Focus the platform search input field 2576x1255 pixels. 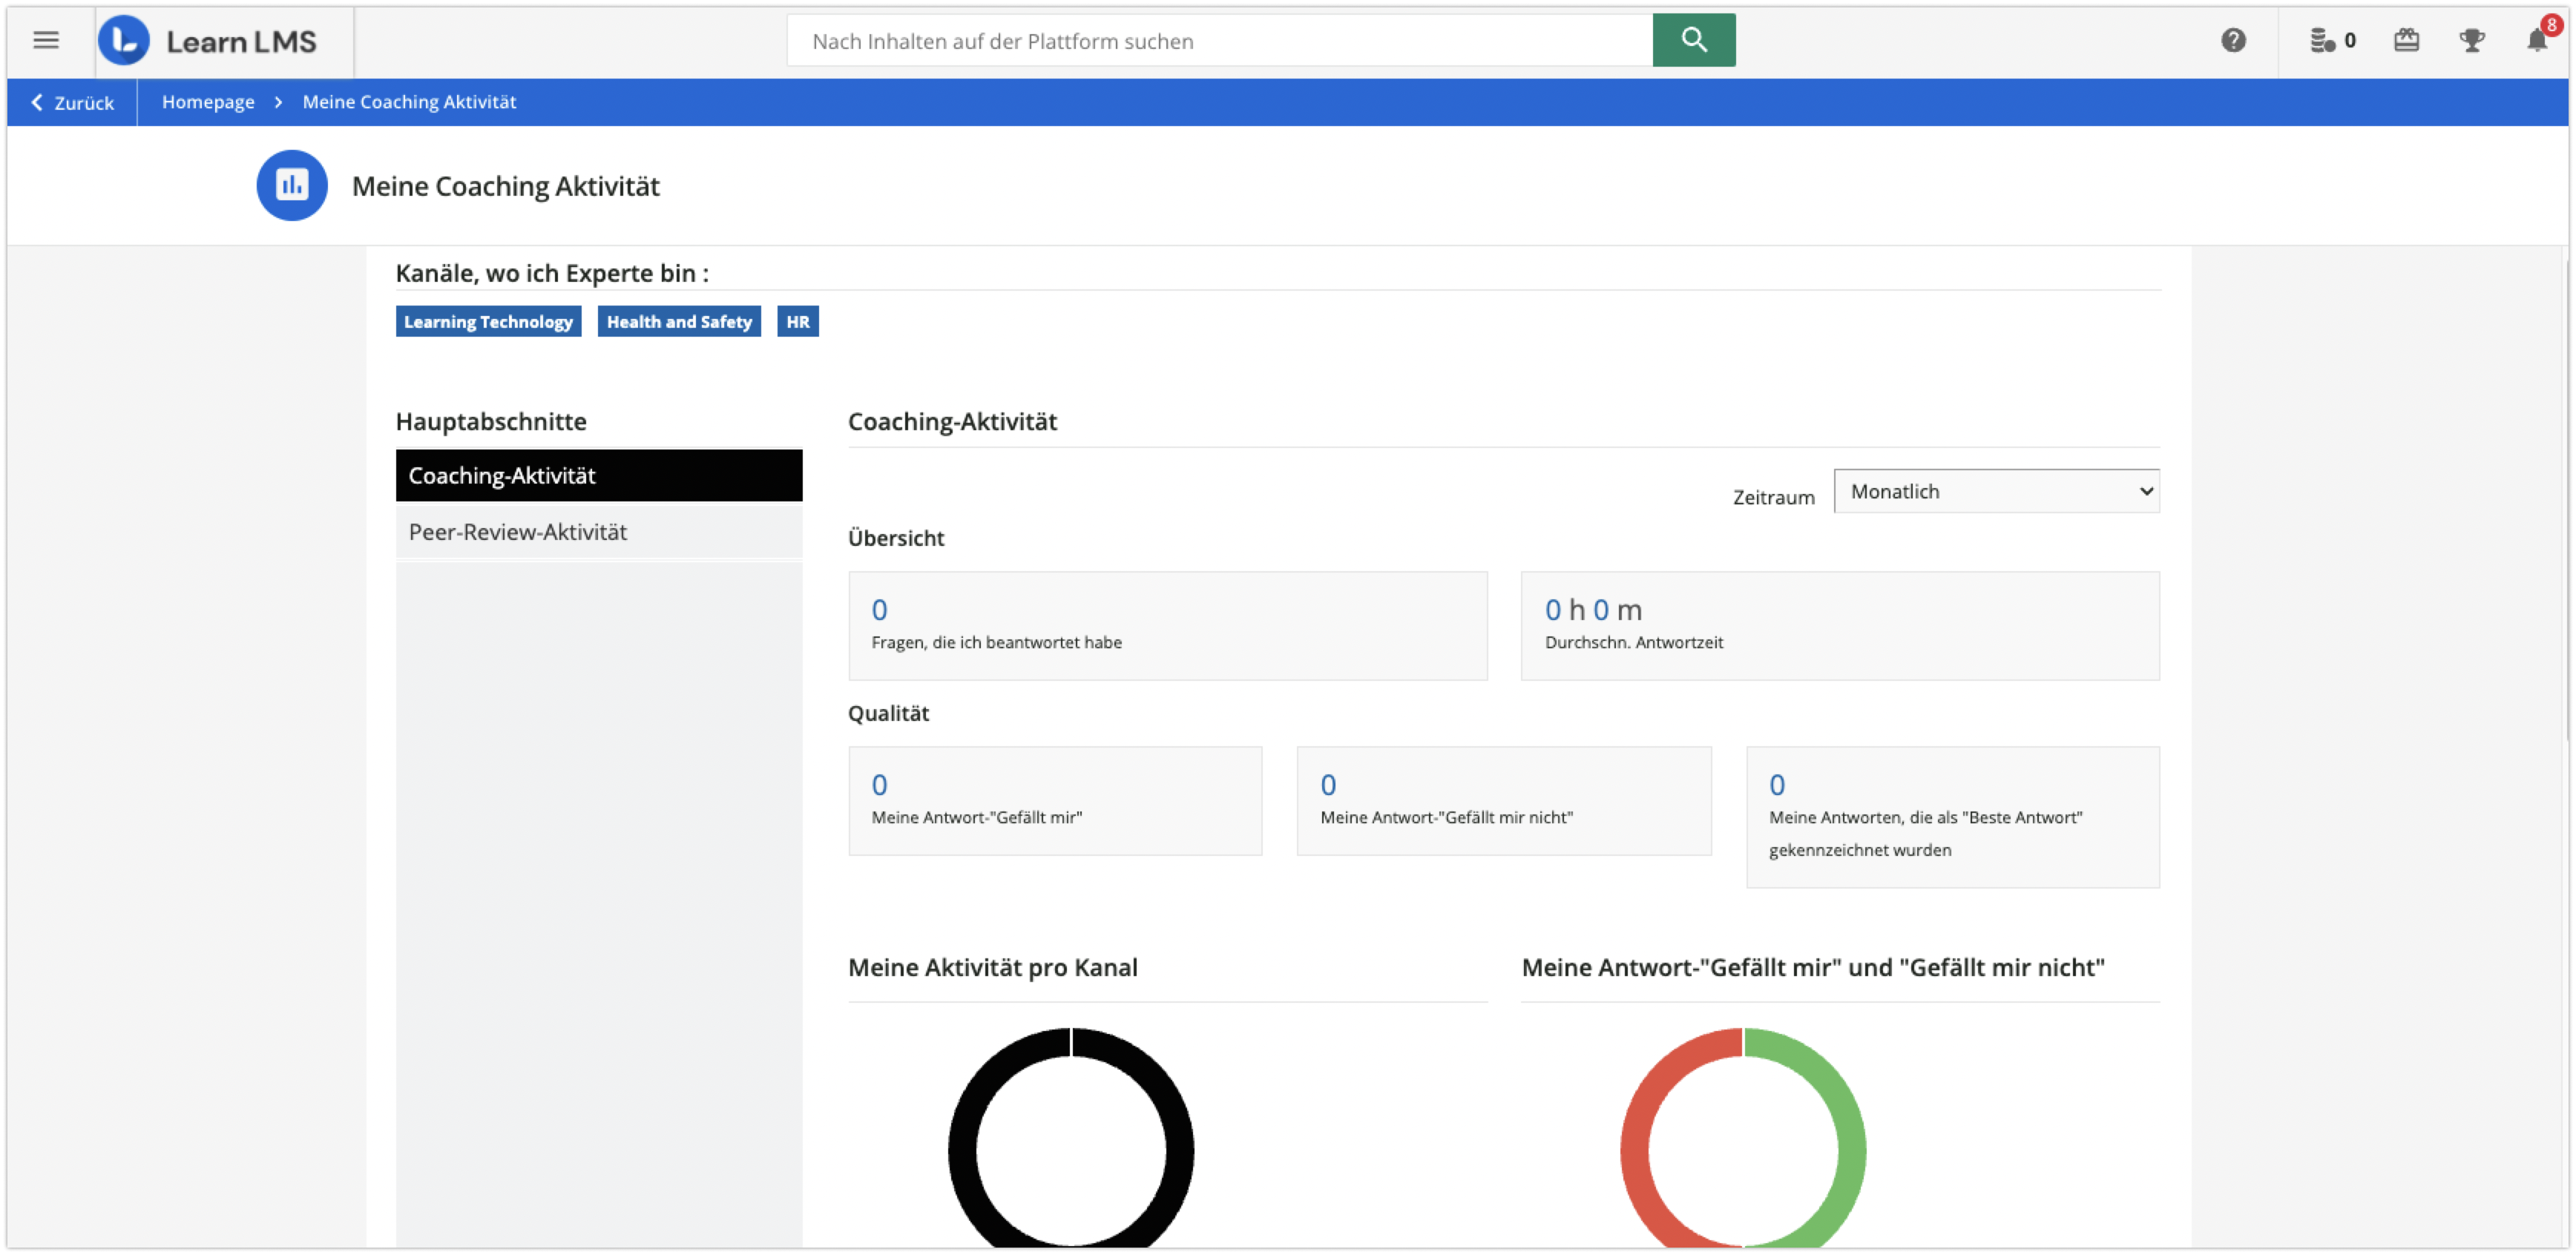point(1219,41)
